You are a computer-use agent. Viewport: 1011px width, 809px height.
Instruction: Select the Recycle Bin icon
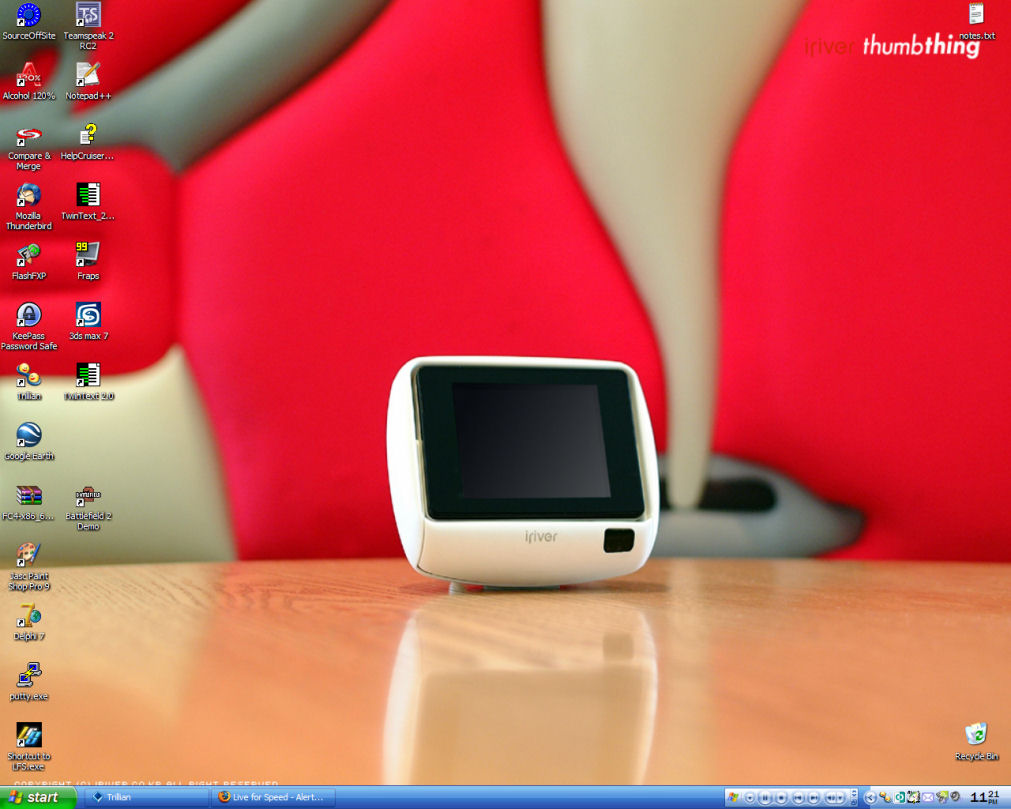click(x=976, y=742)
